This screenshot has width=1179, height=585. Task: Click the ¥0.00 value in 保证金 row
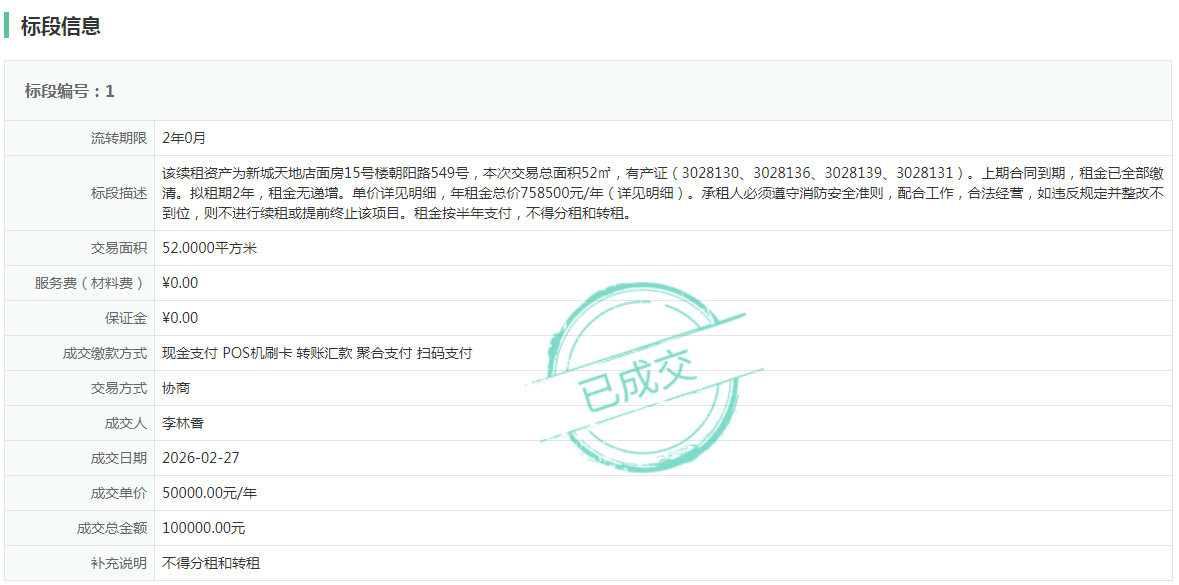pos(180,318)
